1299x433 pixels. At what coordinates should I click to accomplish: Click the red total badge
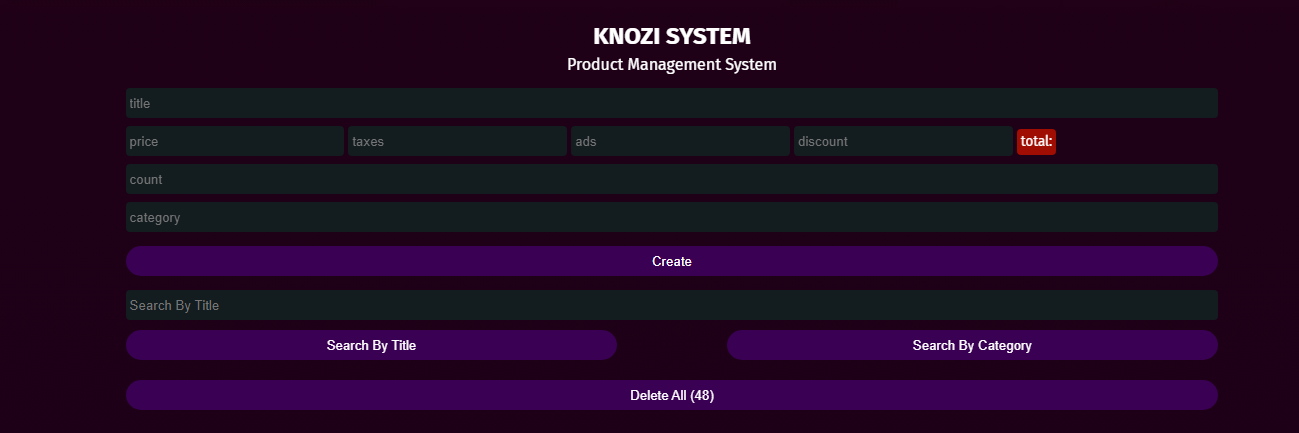(x=1036, y=142)
